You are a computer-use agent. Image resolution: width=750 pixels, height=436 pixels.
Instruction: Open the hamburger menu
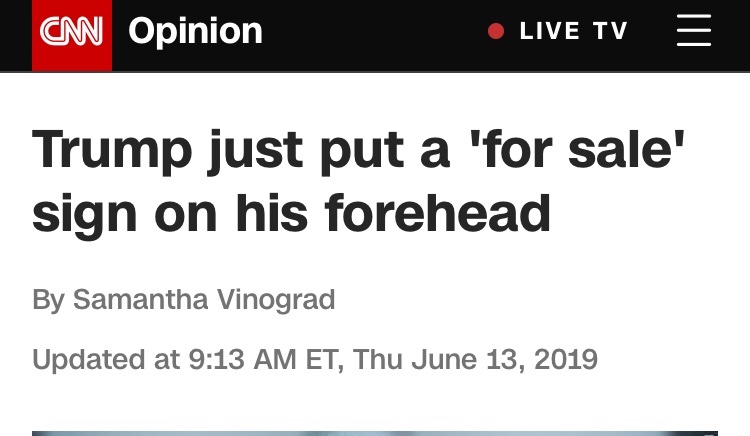(x=693, y=31)
